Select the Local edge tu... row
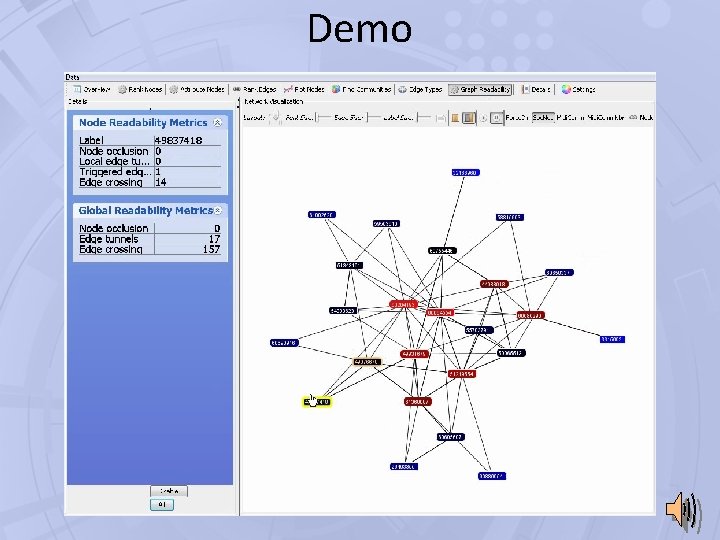Viewport: 720px width, 540px height. [x=150, y=161]
